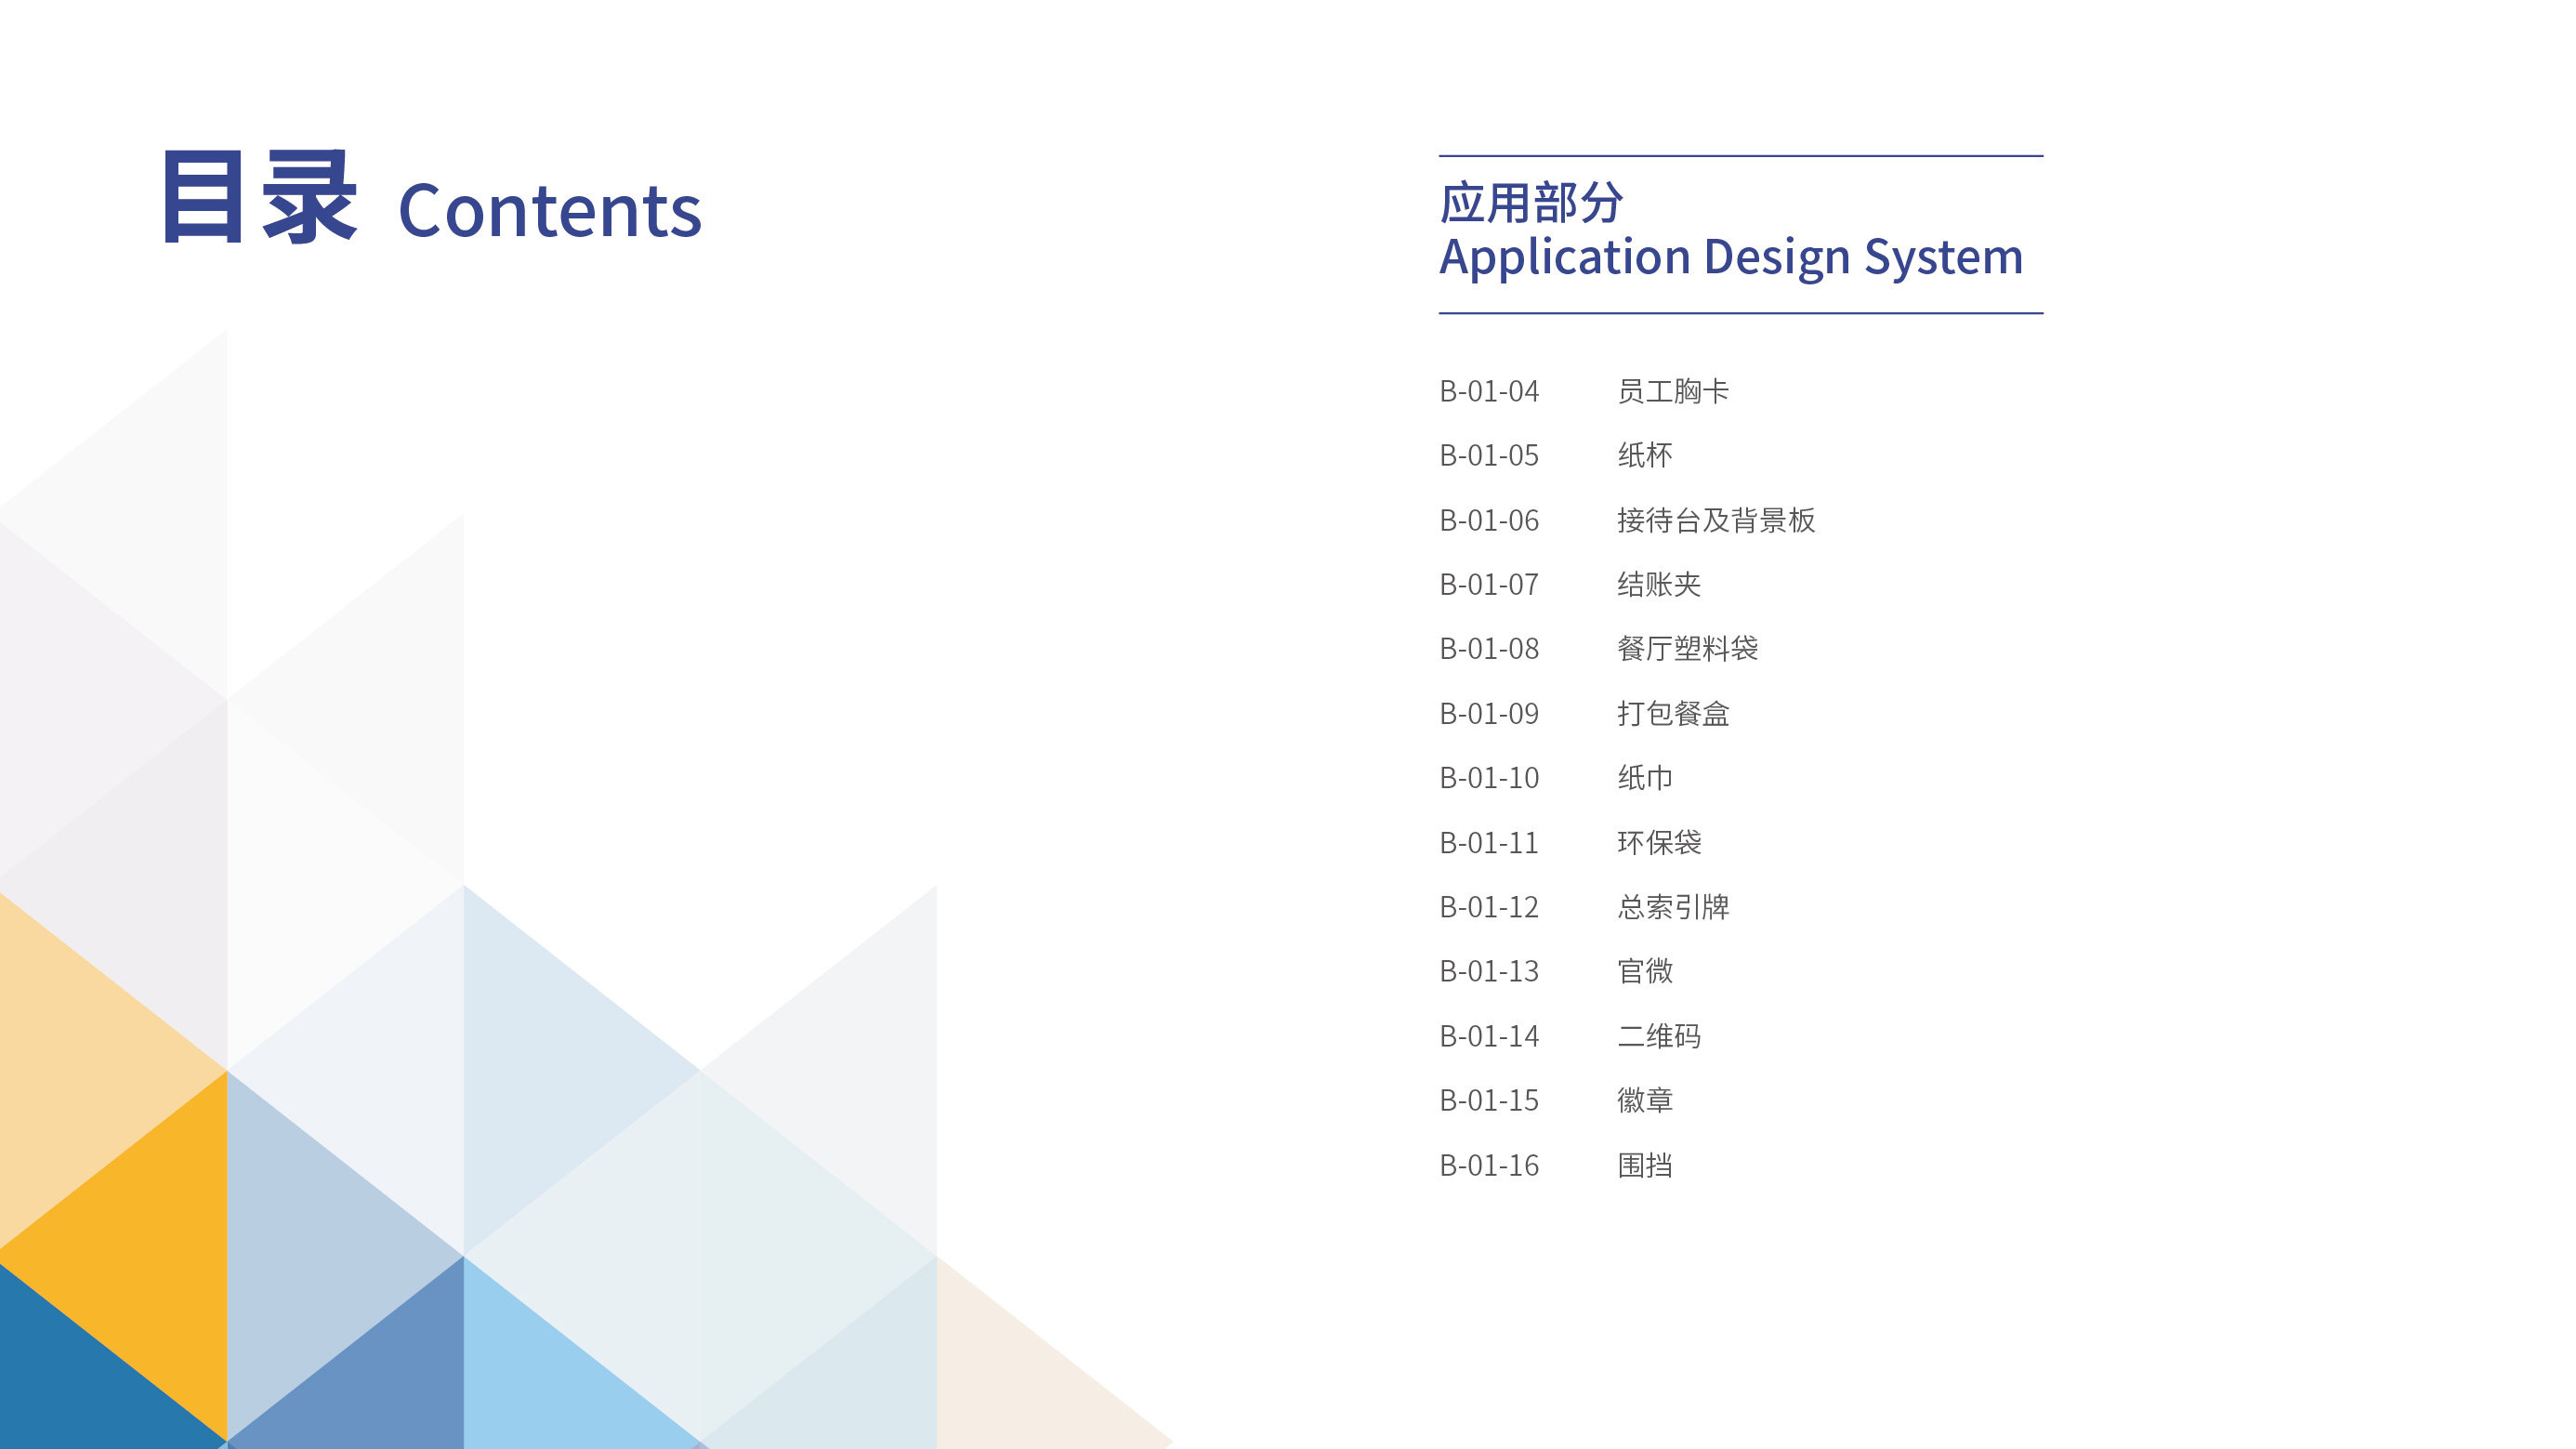Click the 环保袋 entry
Image resolution: width=2576 pixels, height=1449 pixels.
pos(1659,843)
